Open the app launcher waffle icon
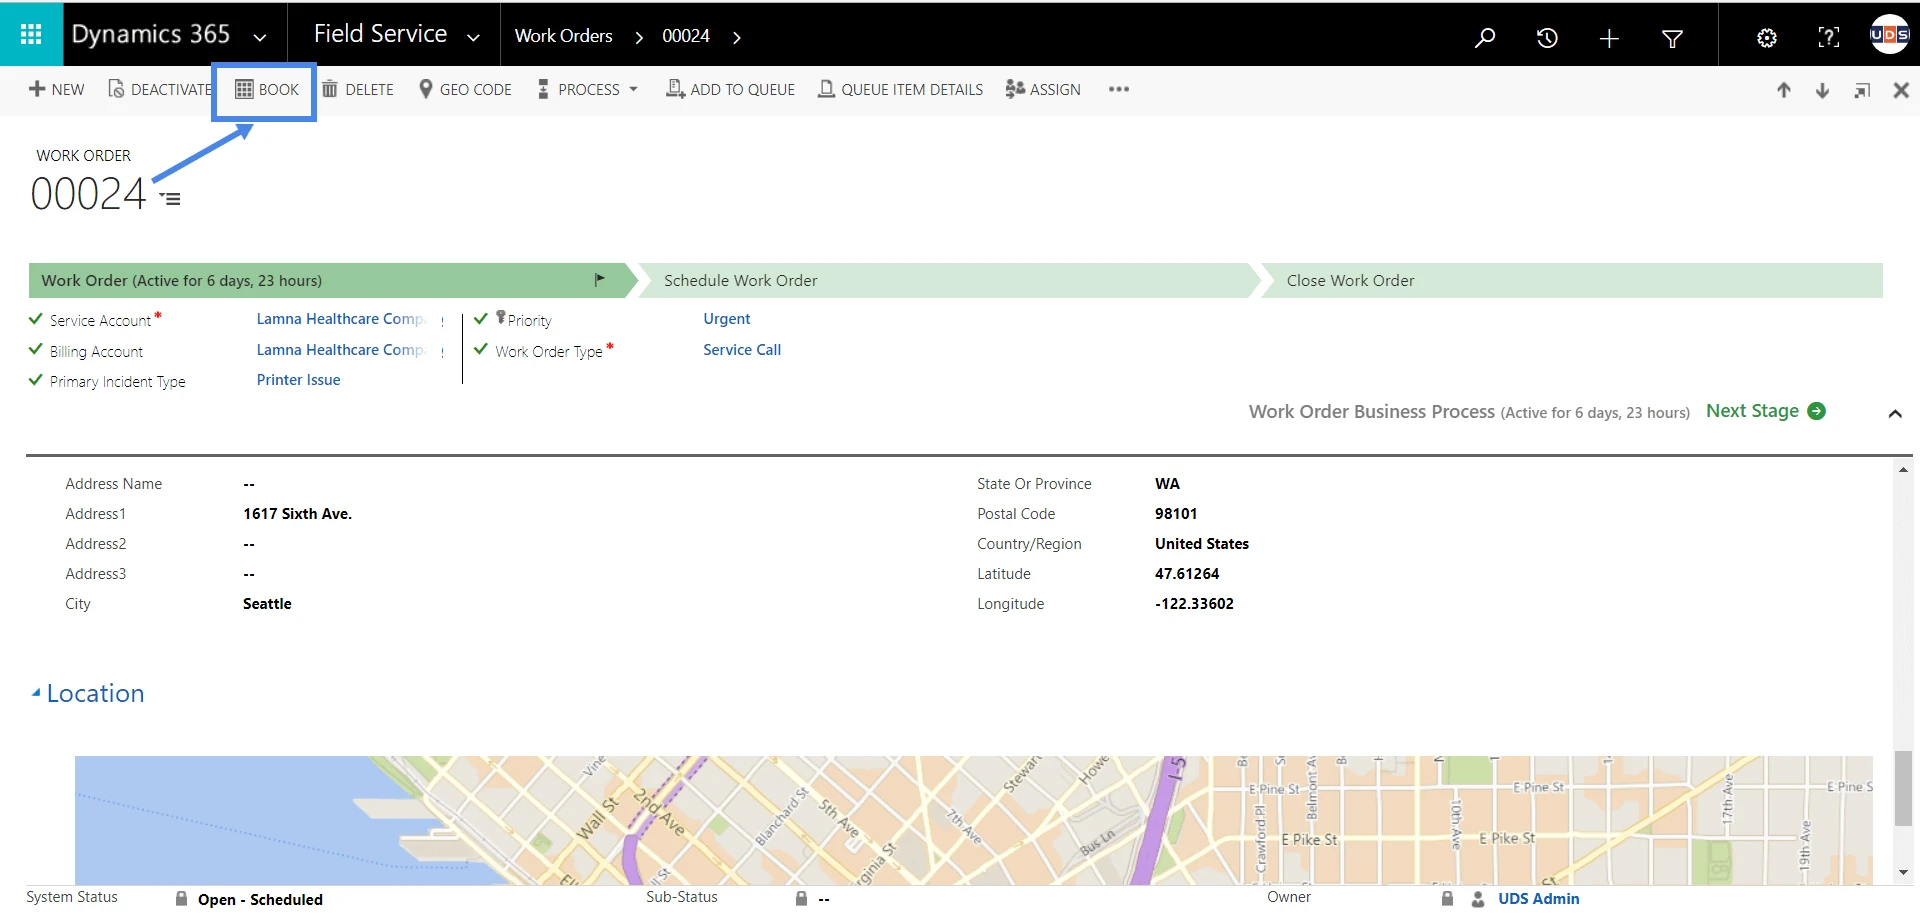 pos(31,35)
